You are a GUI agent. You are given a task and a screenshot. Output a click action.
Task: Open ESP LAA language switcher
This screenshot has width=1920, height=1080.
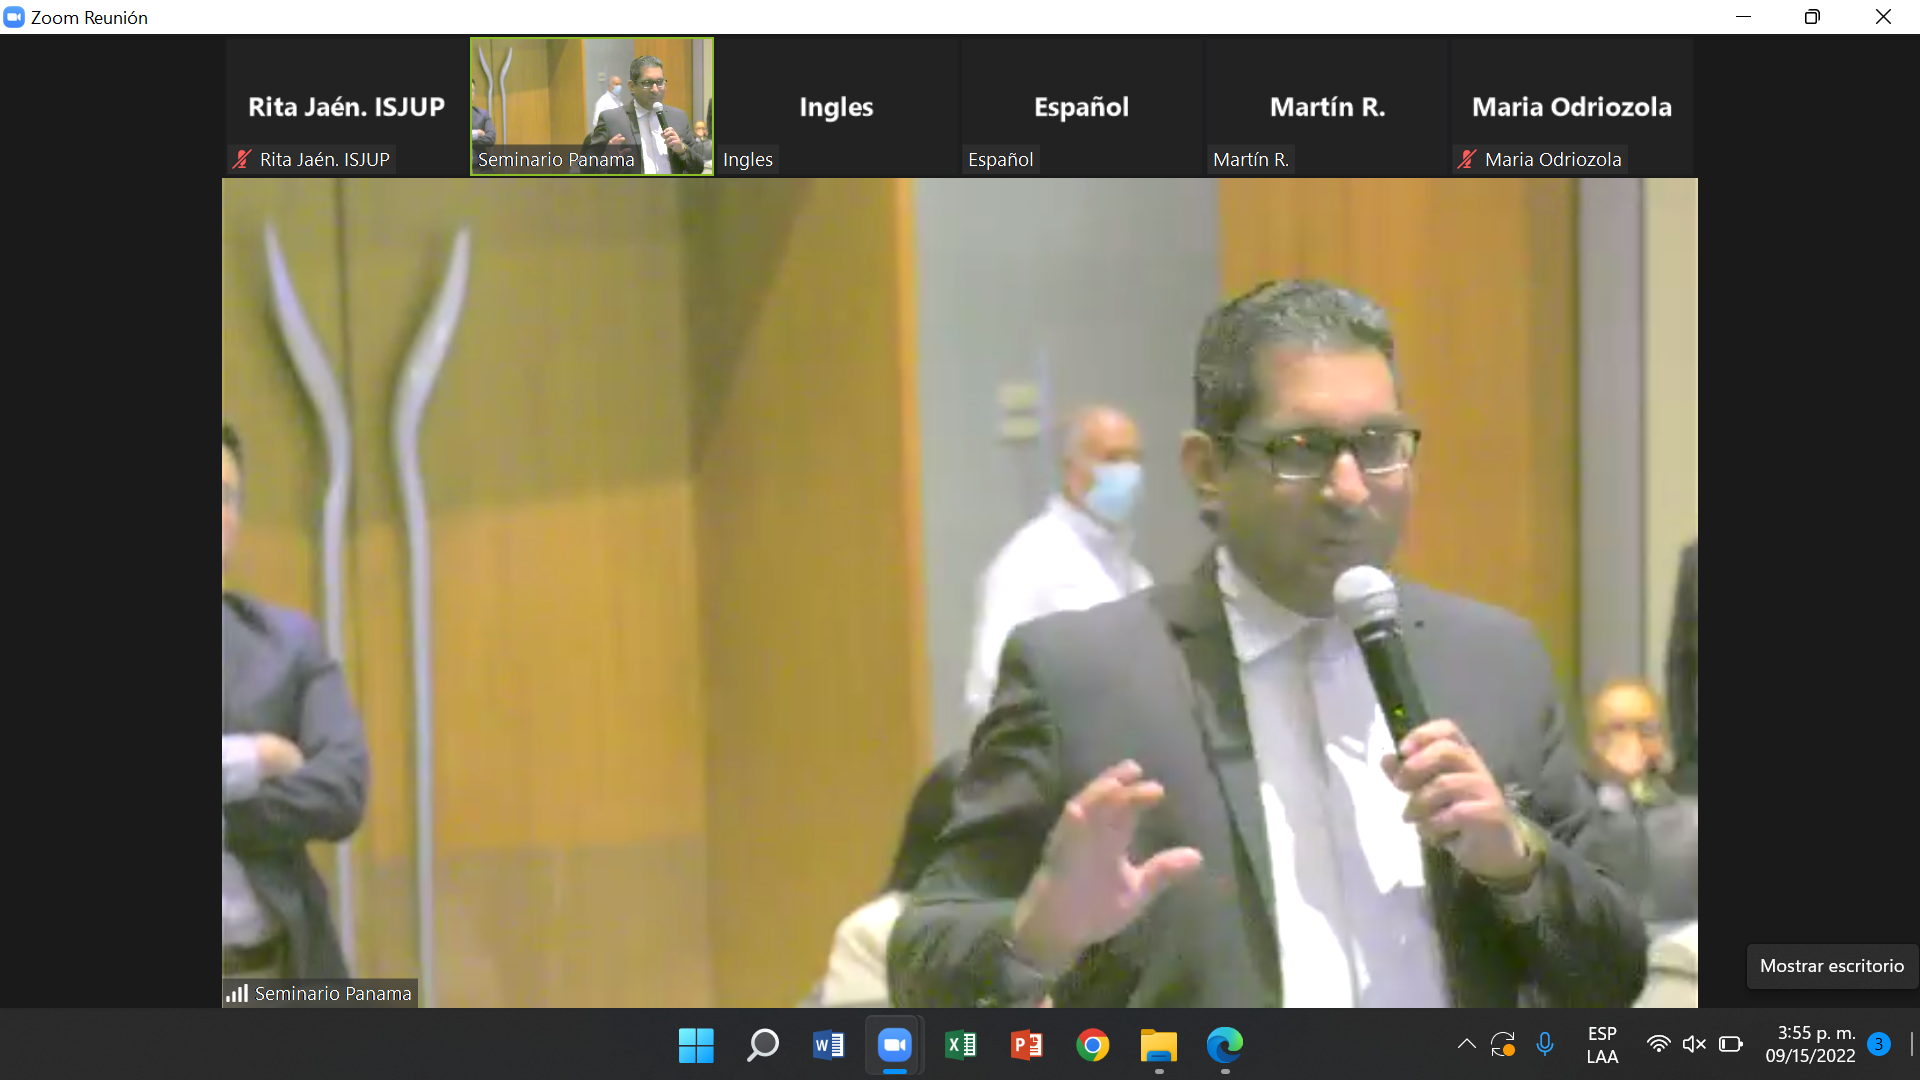1602,1045
